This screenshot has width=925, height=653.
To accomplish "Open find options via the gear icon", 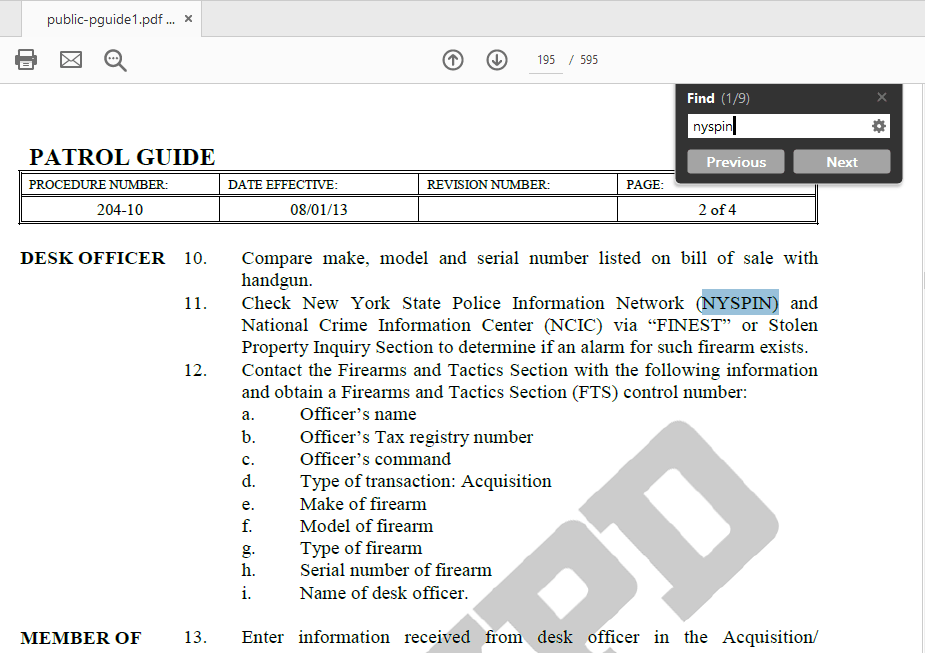I will [x=879, y=126].
